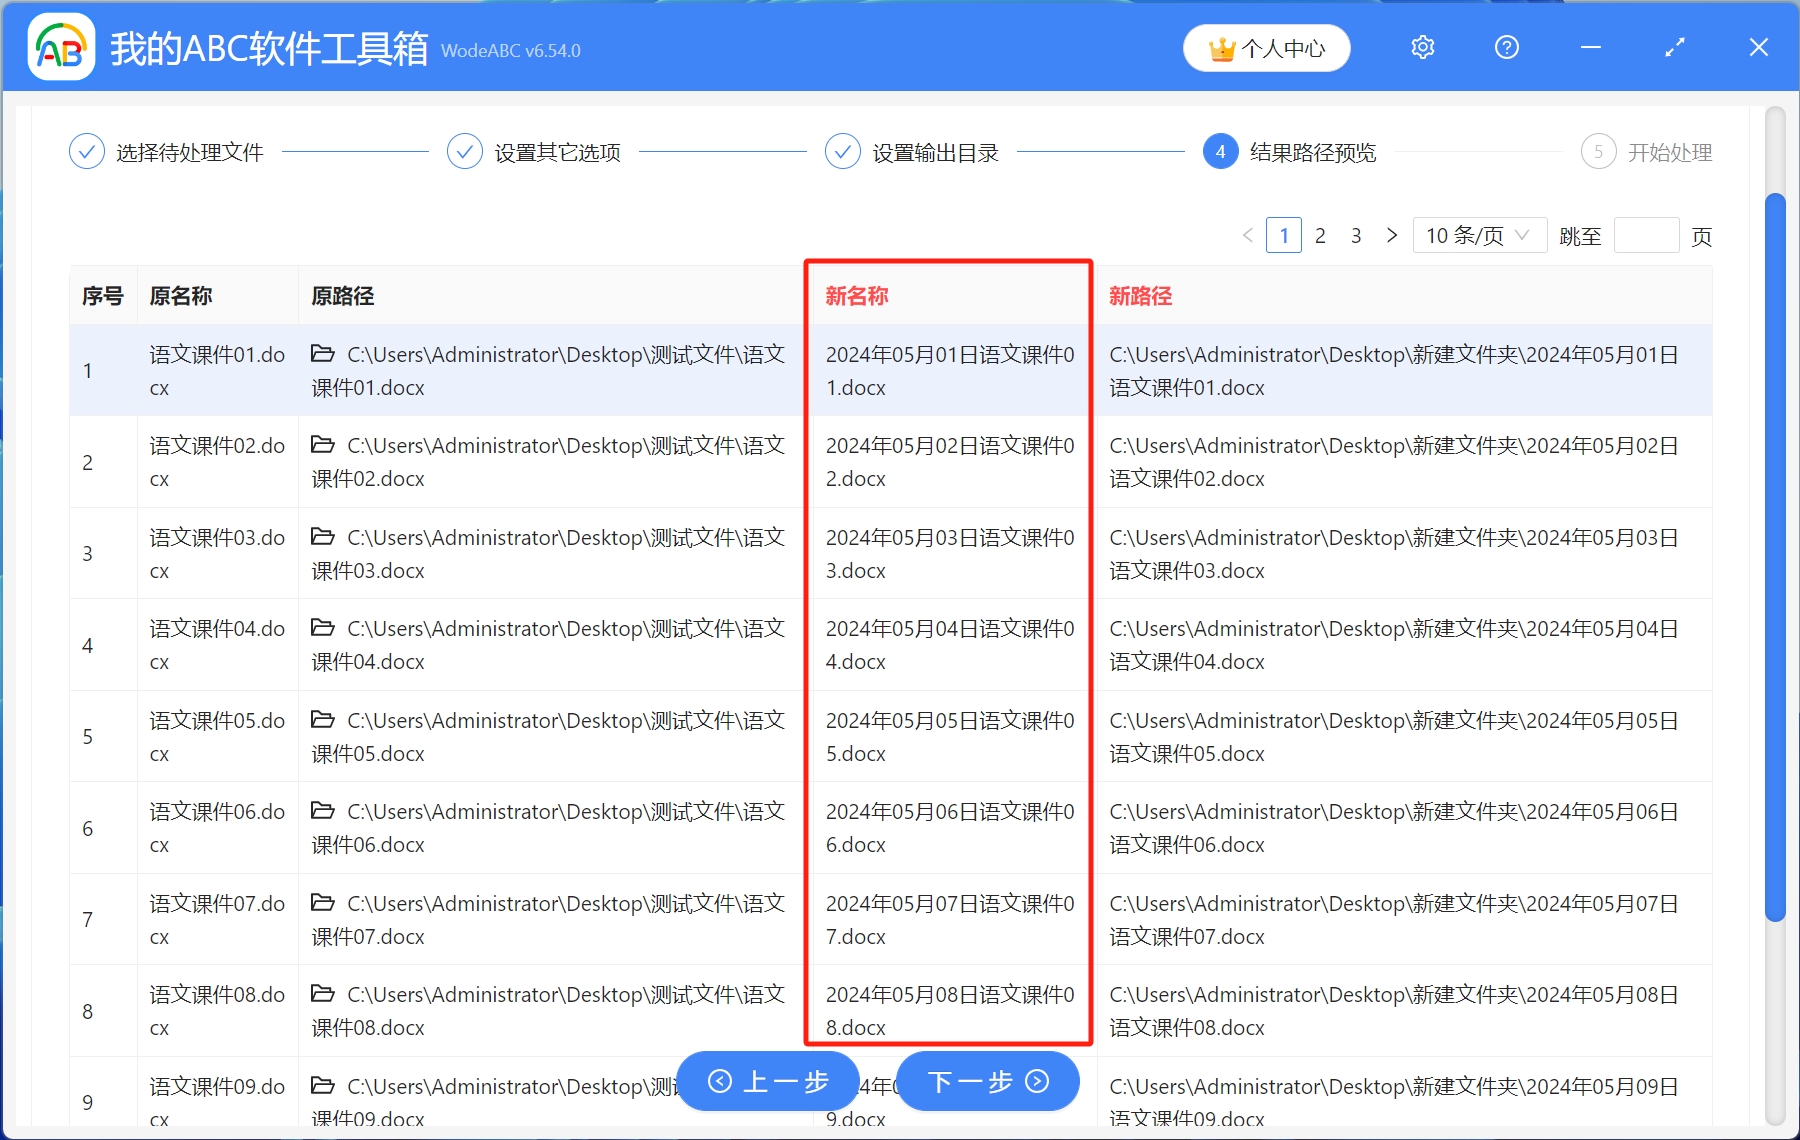The width and height of the screenshot is (1800, 1140).
Task: Click the next-page chevron arrow
Action: [x=1392, y=235]
